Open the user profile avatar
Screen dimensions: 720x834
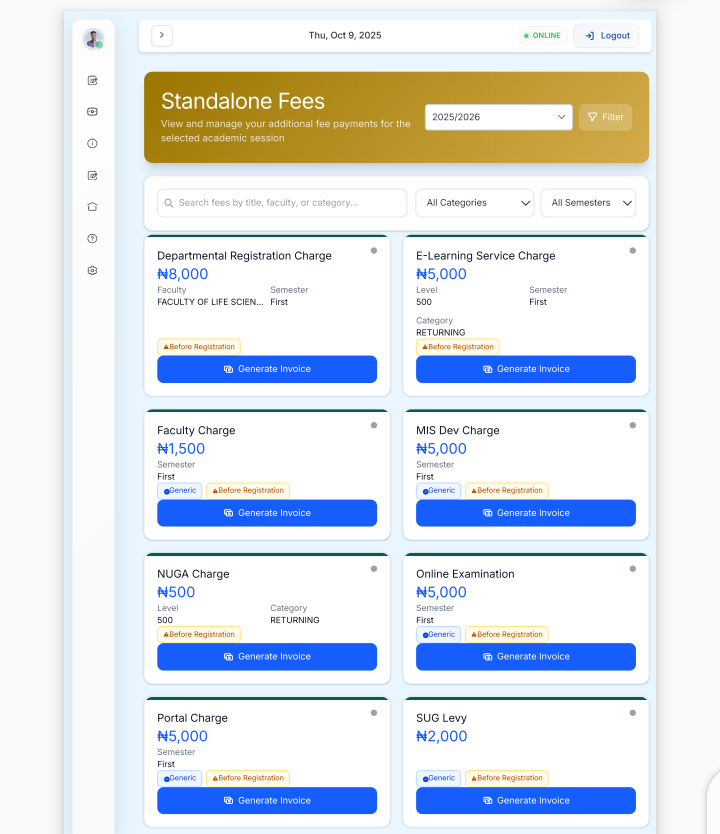[x=93, y=39]
